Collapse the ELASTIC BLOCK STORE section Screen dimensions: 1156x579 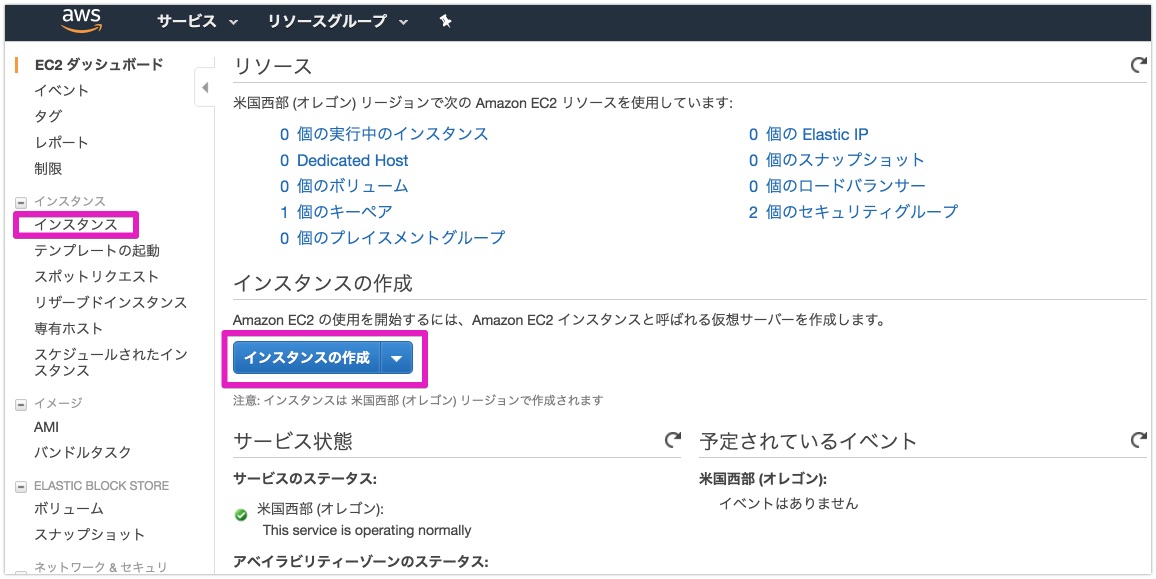[x=21, y=485]
